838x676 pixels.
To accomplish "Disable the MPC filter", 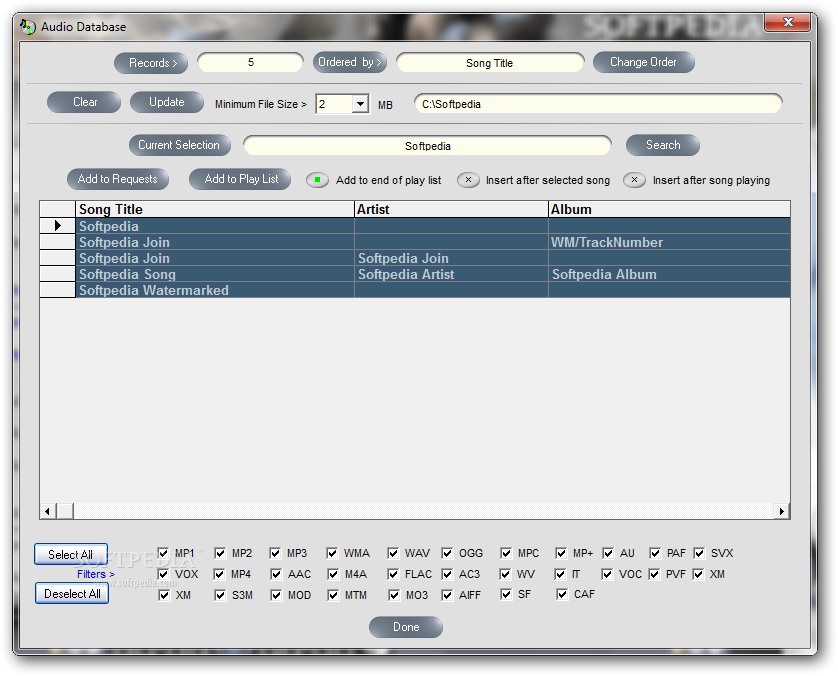I will coord(506,553).
